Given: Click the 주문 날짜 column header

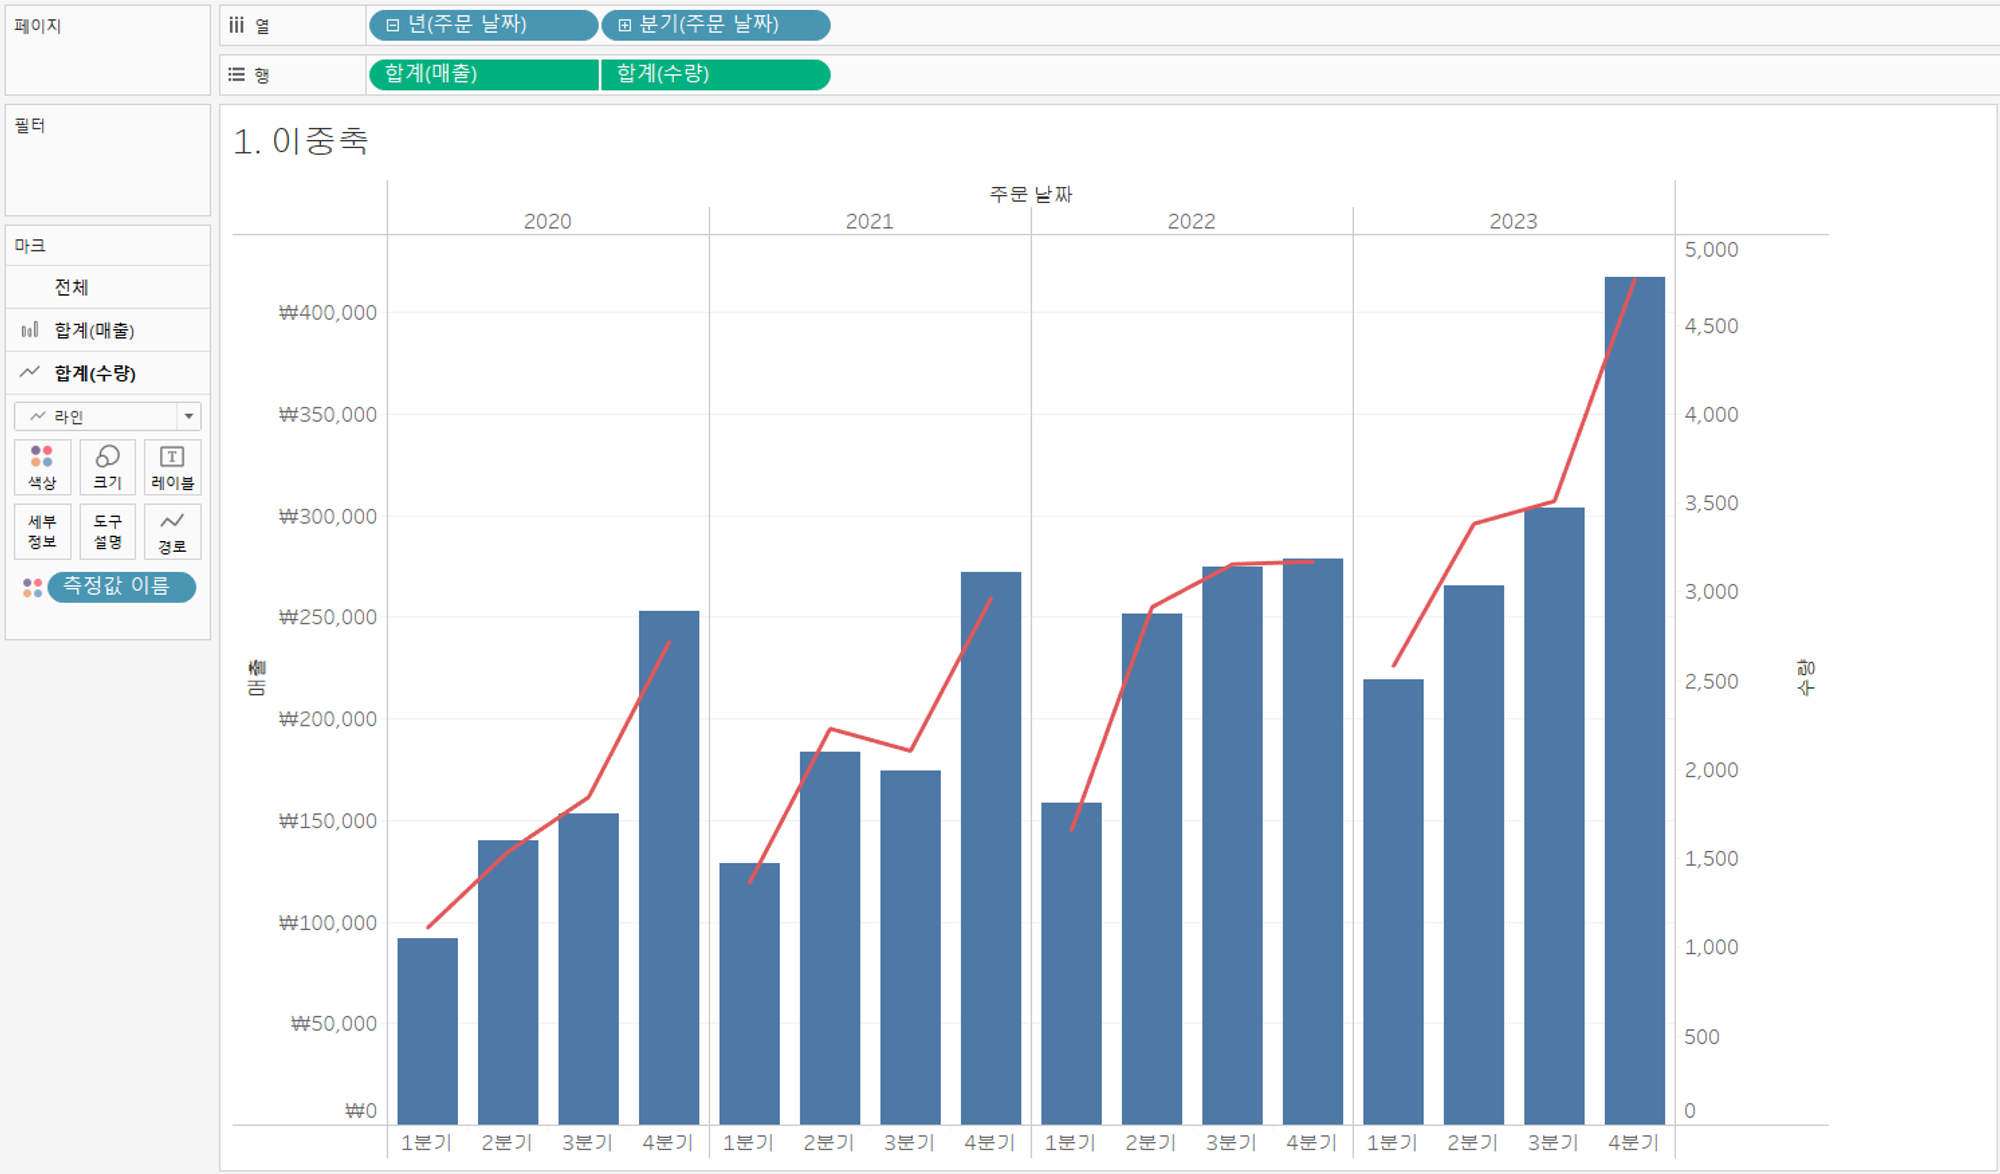Looking at the screenshot, I should (x=1031, y=194).
